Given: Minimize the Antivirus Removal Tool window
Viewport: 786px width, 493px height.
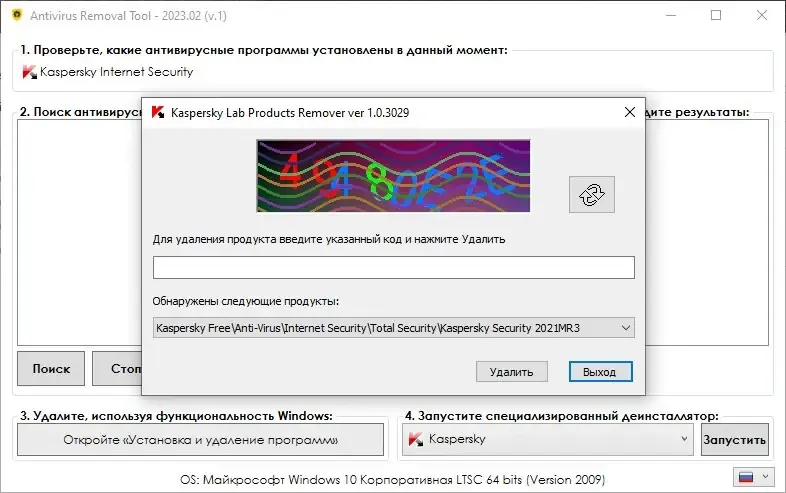Looking at the screenshot, I should (x=668, y=15).
